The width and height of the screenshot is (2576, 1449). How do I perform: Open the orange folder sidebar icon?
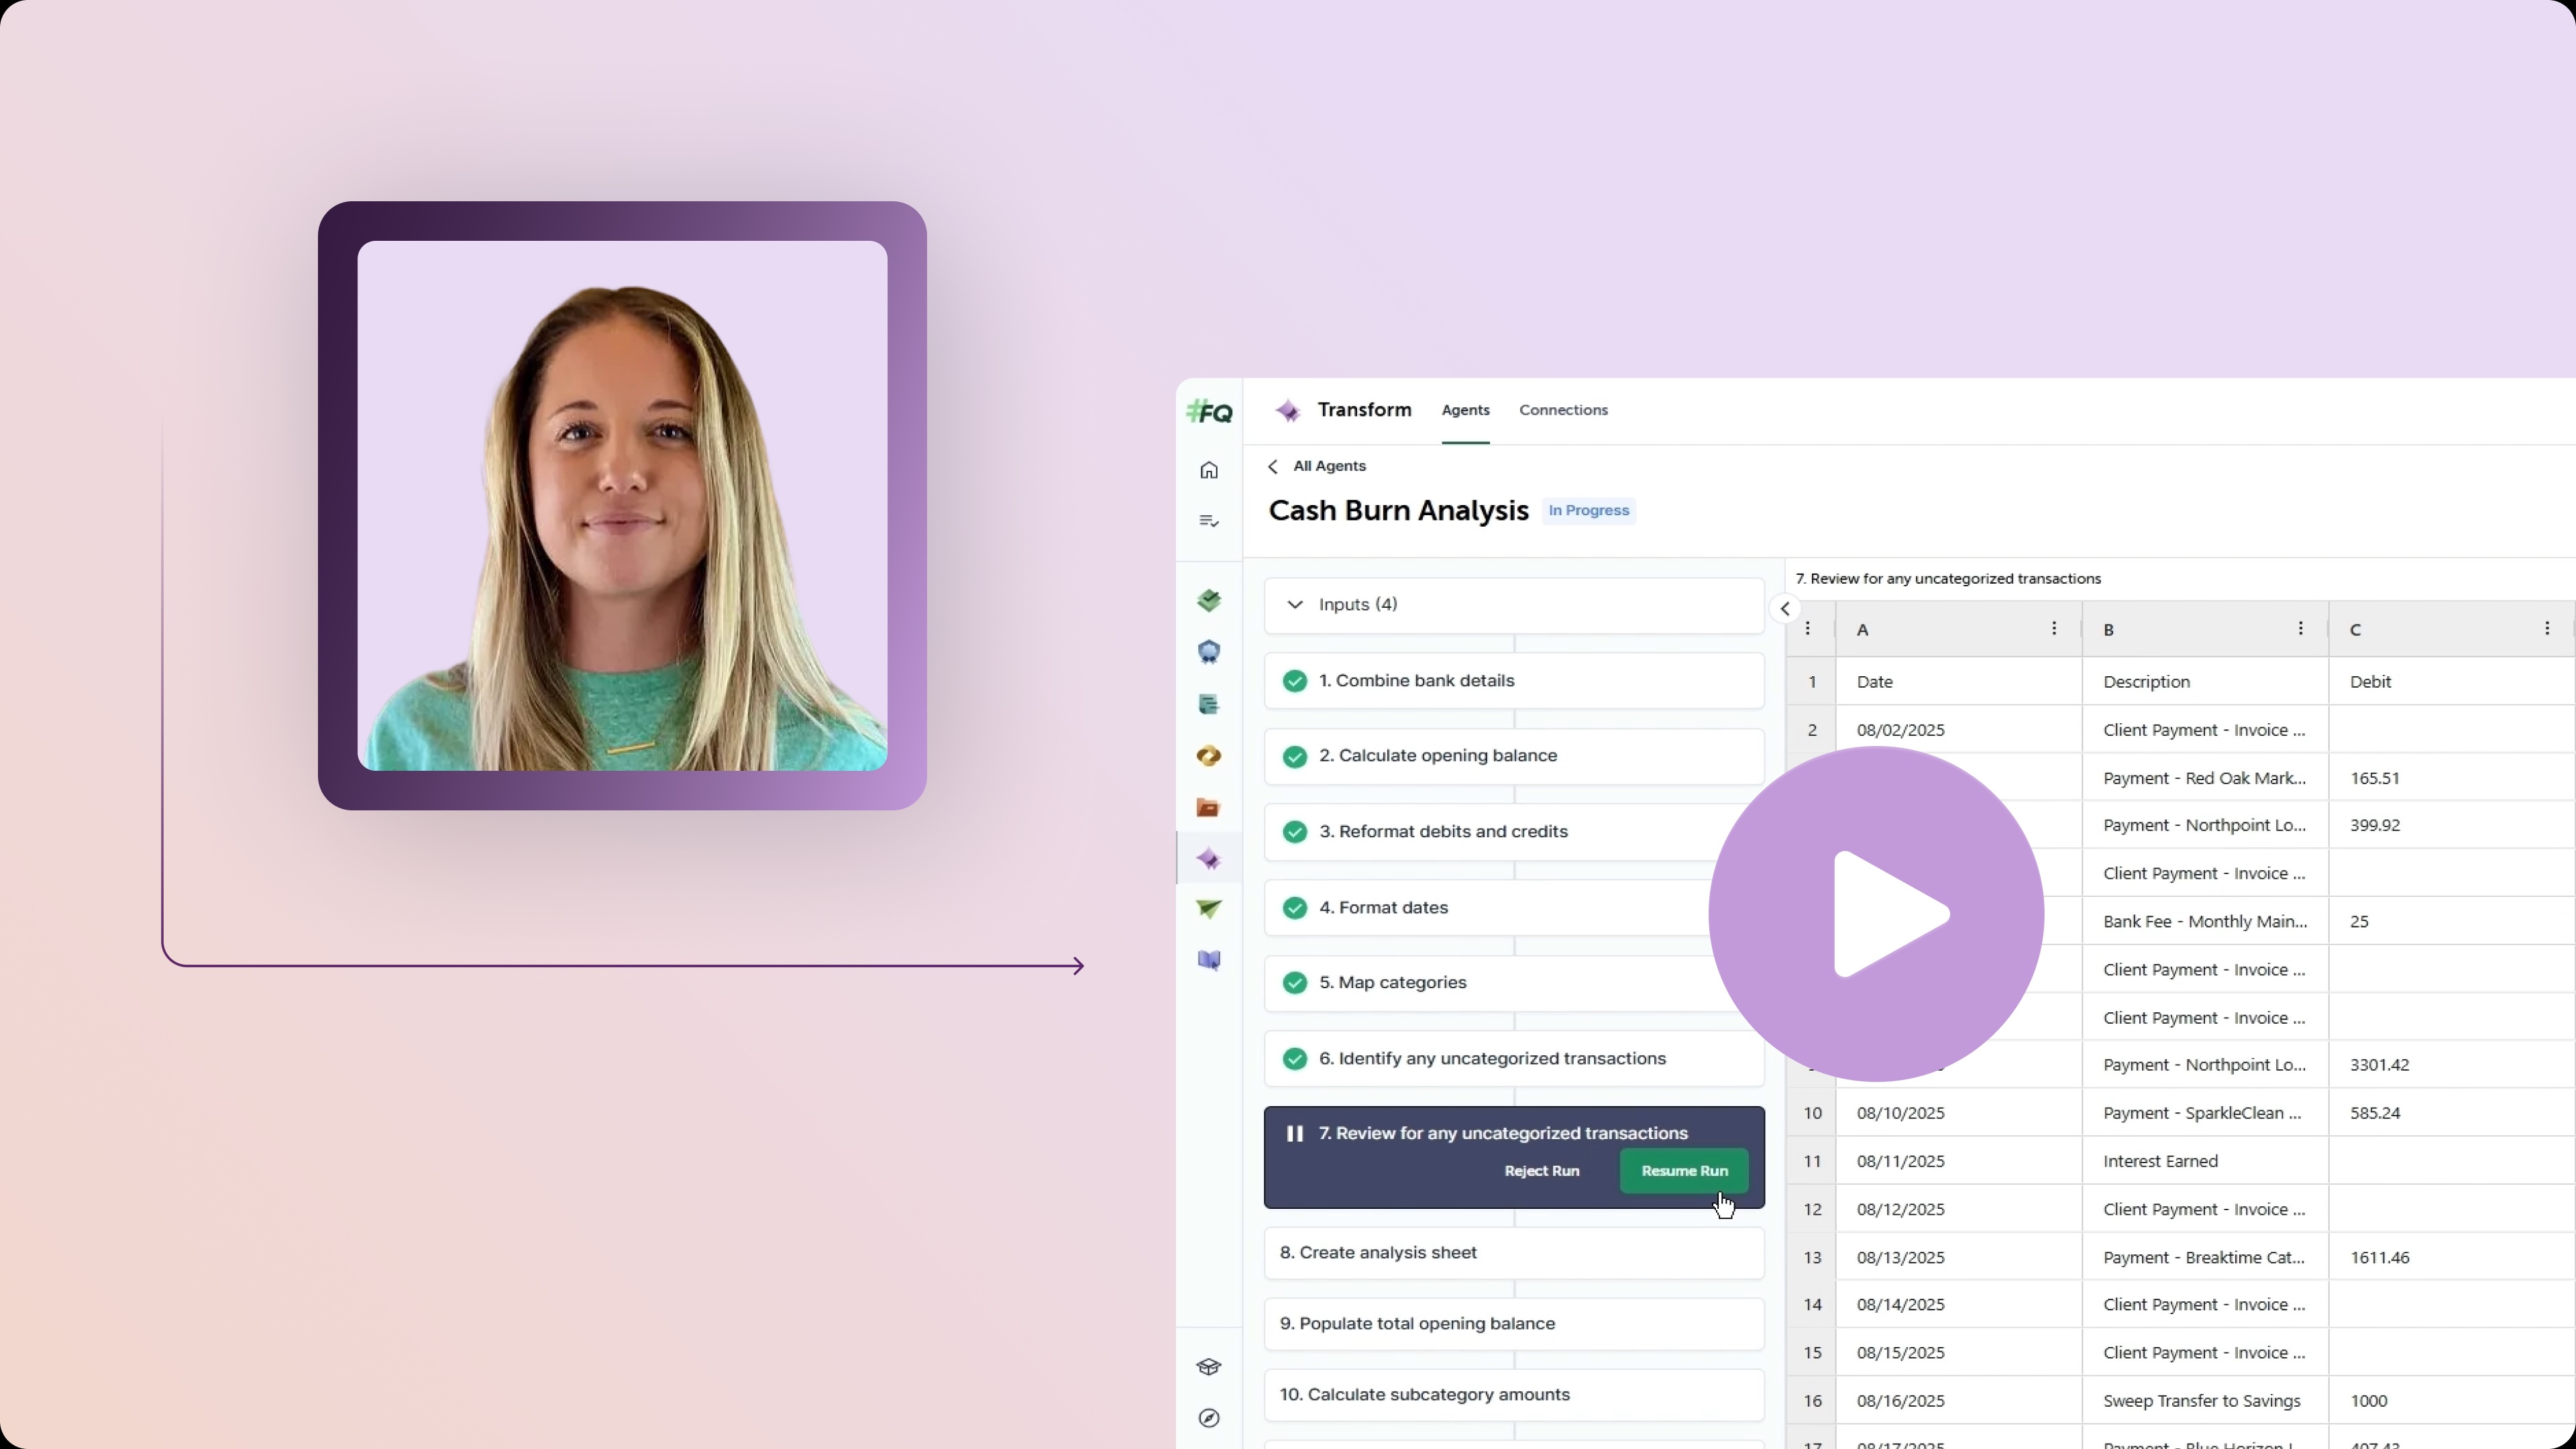[x=1208, y=807]
